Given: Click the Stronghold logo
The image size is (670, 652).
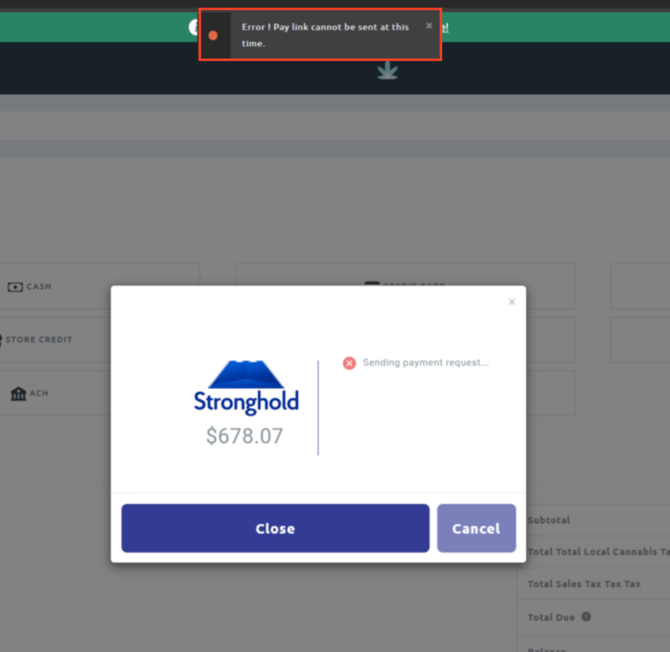Looking at the screenshot, I should click(x=246, y=387).
